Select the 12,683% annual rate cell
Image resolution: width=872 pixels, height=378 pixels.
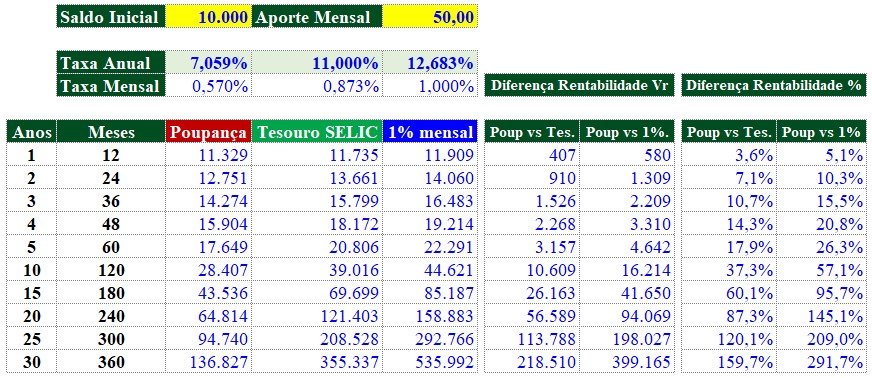pos(429,63)
